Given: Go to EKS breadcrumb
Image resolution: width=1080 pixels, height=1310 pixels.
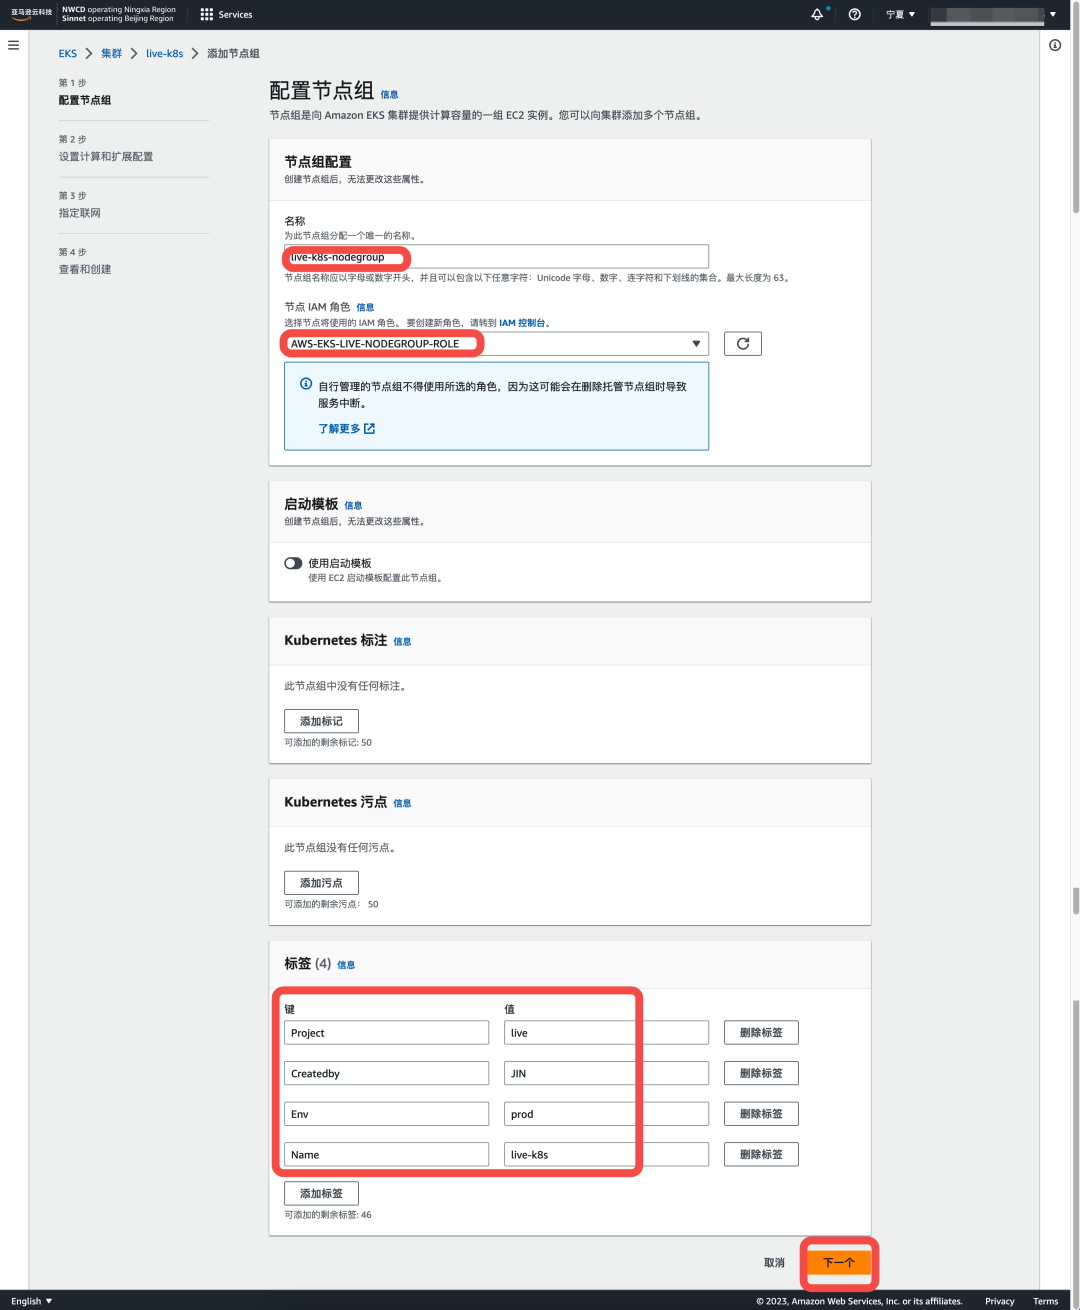Looking at the screenshot, I should coord(68,53).
